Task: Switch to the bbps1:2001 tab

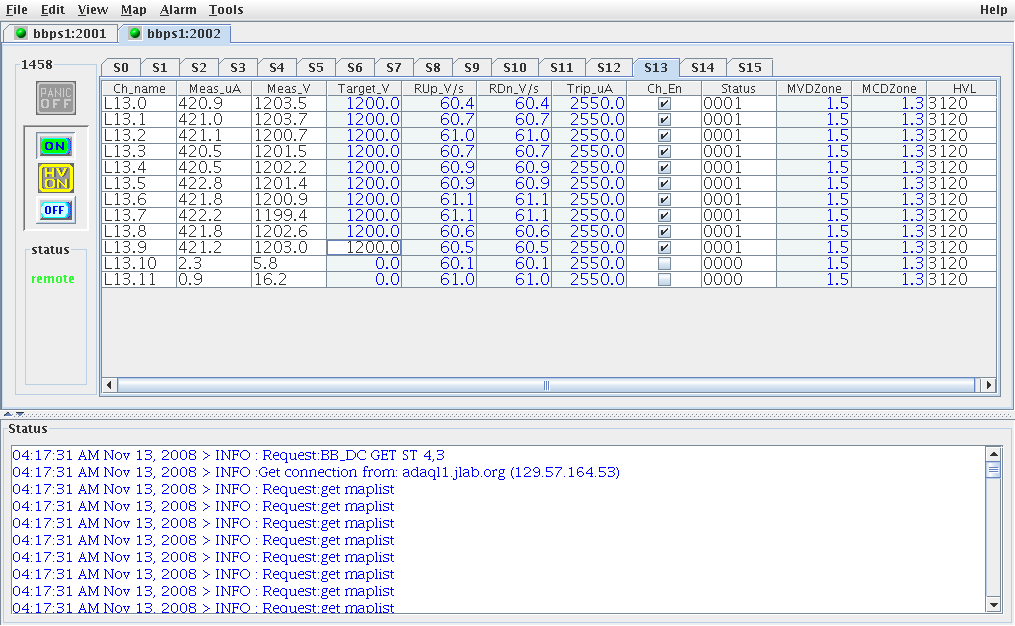Action: (x=61, y=33)
